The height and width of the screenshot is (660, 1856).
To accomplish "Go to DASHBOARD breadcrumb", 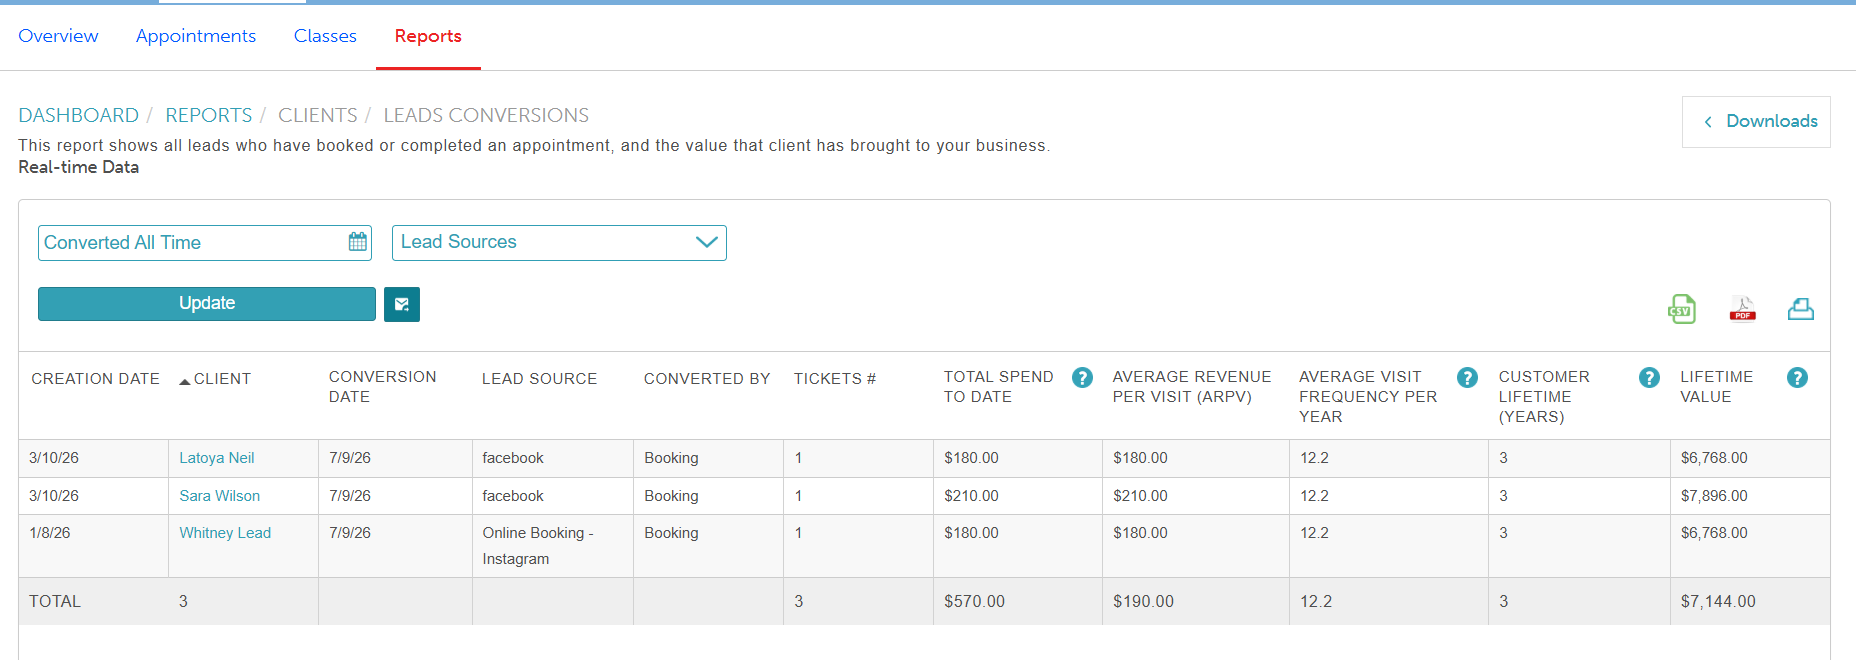I will 78,115.
